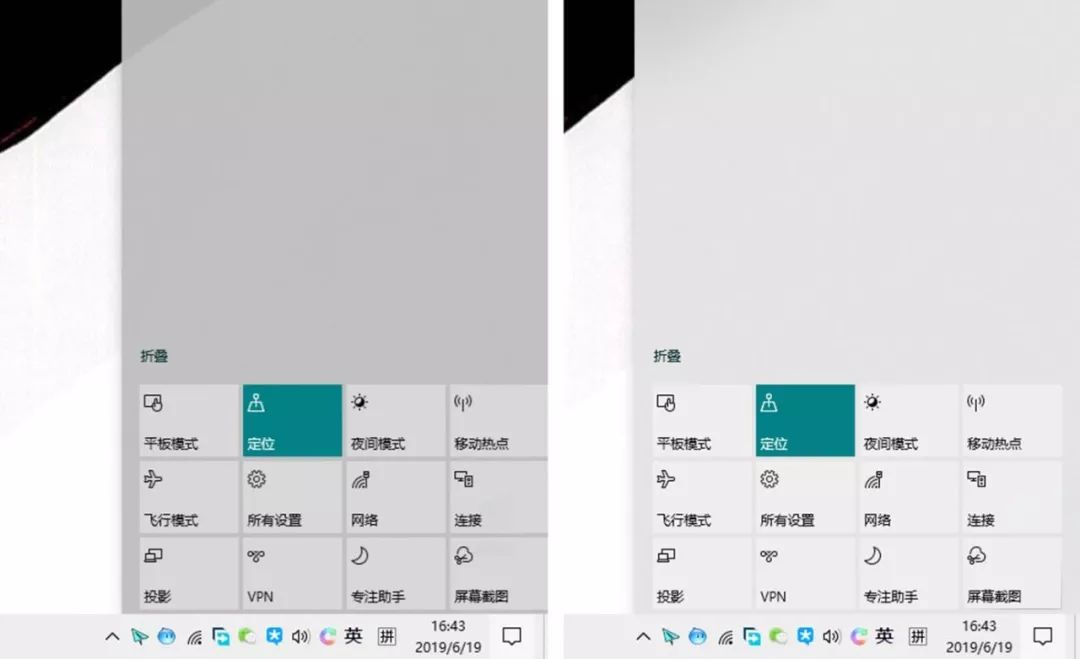The height and width of the screenshot is (659, 1080).
Task: Switch input language 英, darker-panel taskbar
Action: click(354, 636)
